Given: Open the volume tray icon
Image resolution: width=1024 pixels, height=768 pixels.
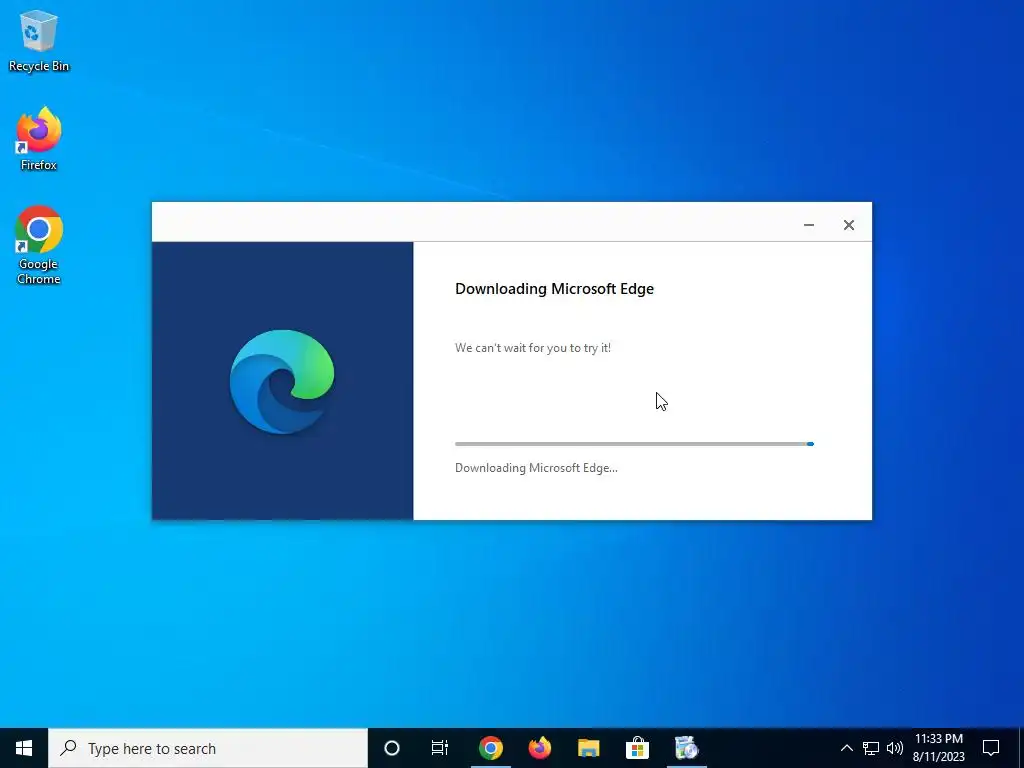Looking at the screenshot, I should click(895, 748).
